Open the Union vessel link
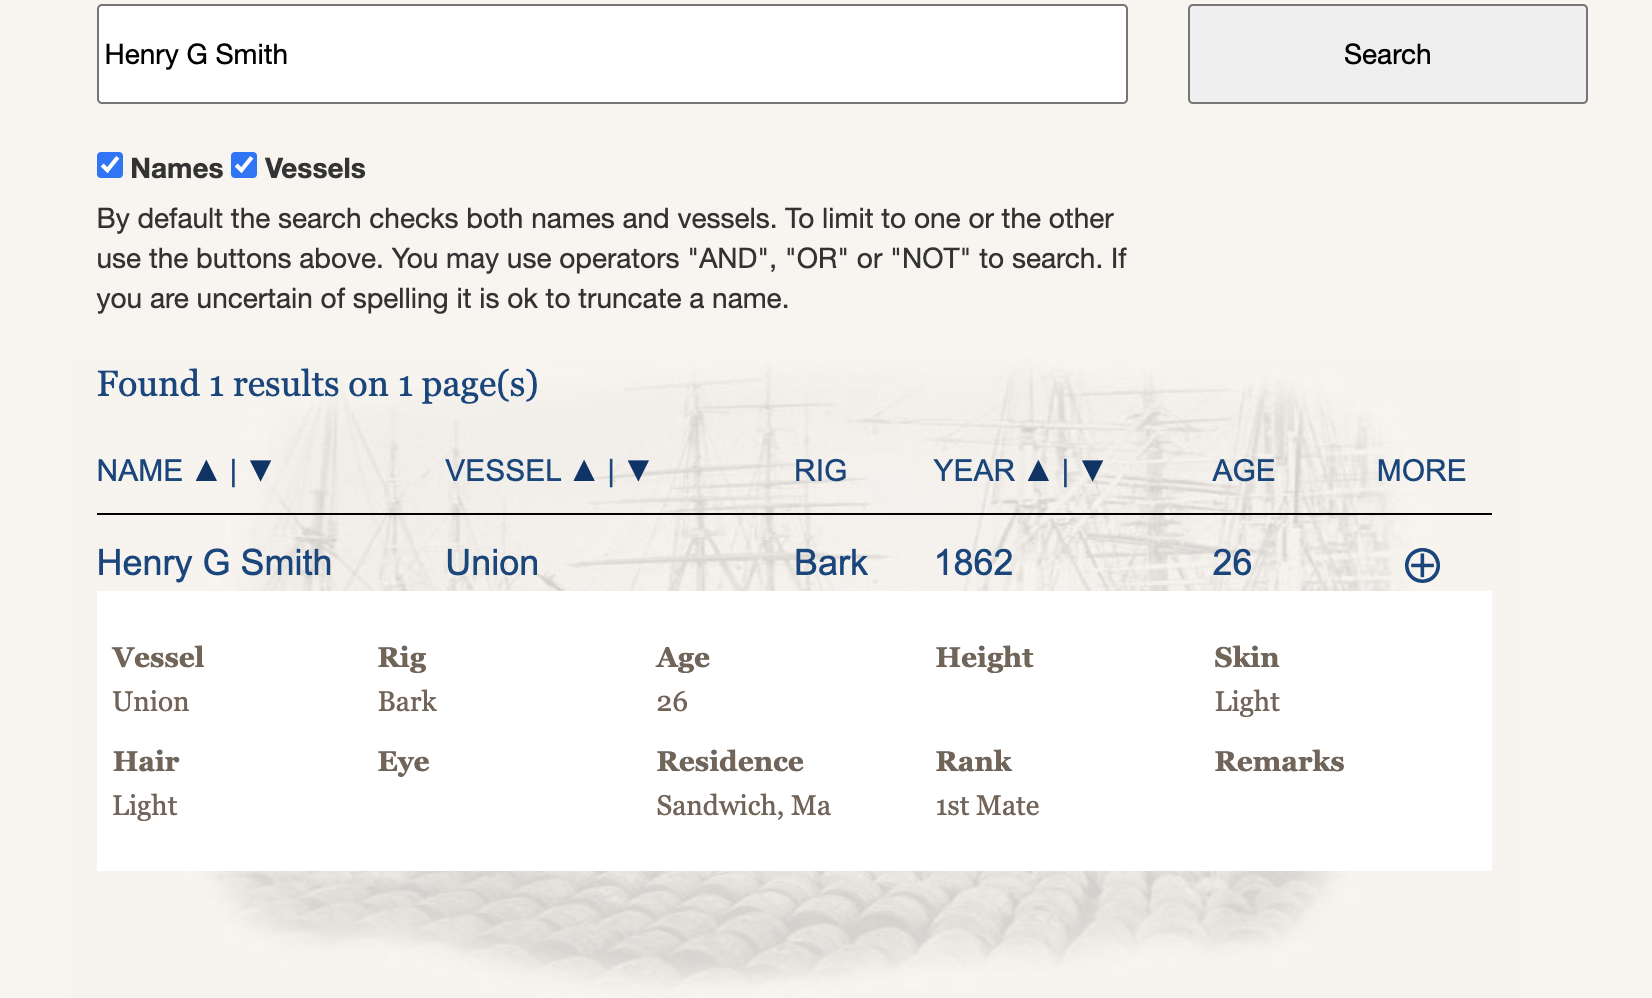1652x998 pixels. tap(492, 563)
